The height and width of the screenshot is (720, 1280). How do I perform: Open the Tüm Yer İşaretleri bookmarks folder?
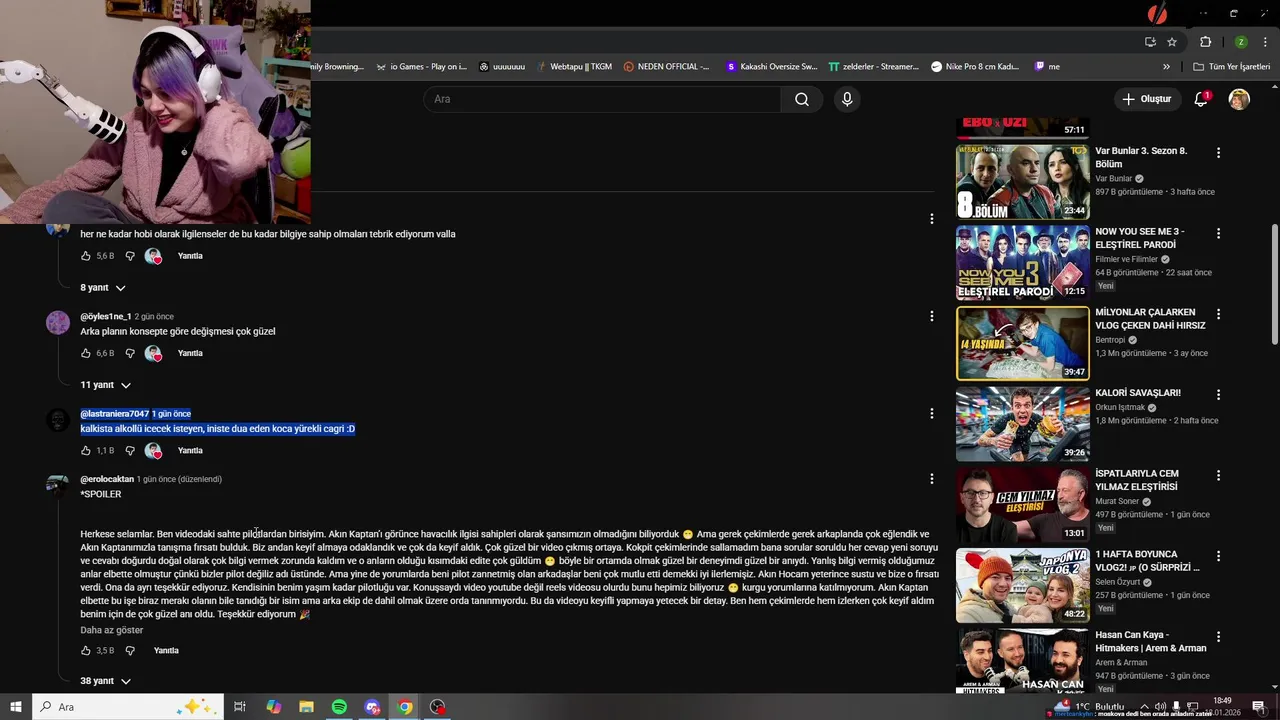click(x=1231, y=67)
